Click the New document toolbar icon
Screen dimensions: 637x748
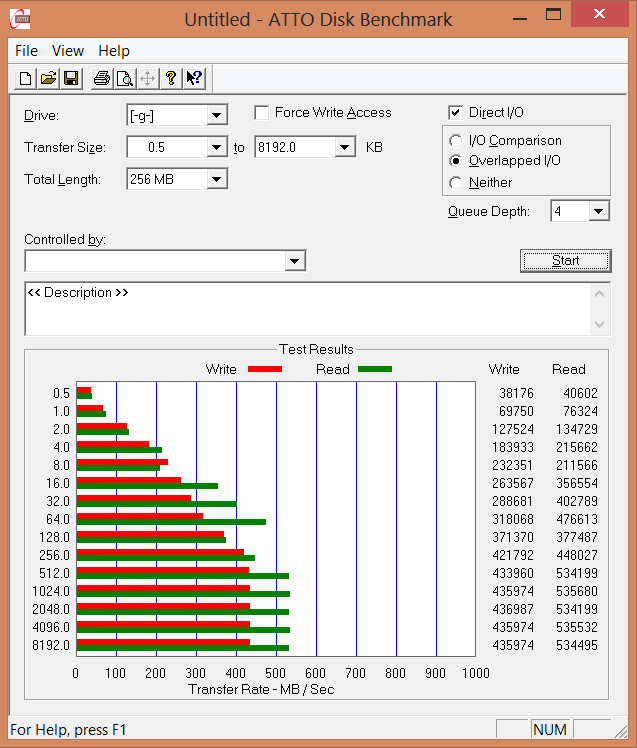click(26, 78)
